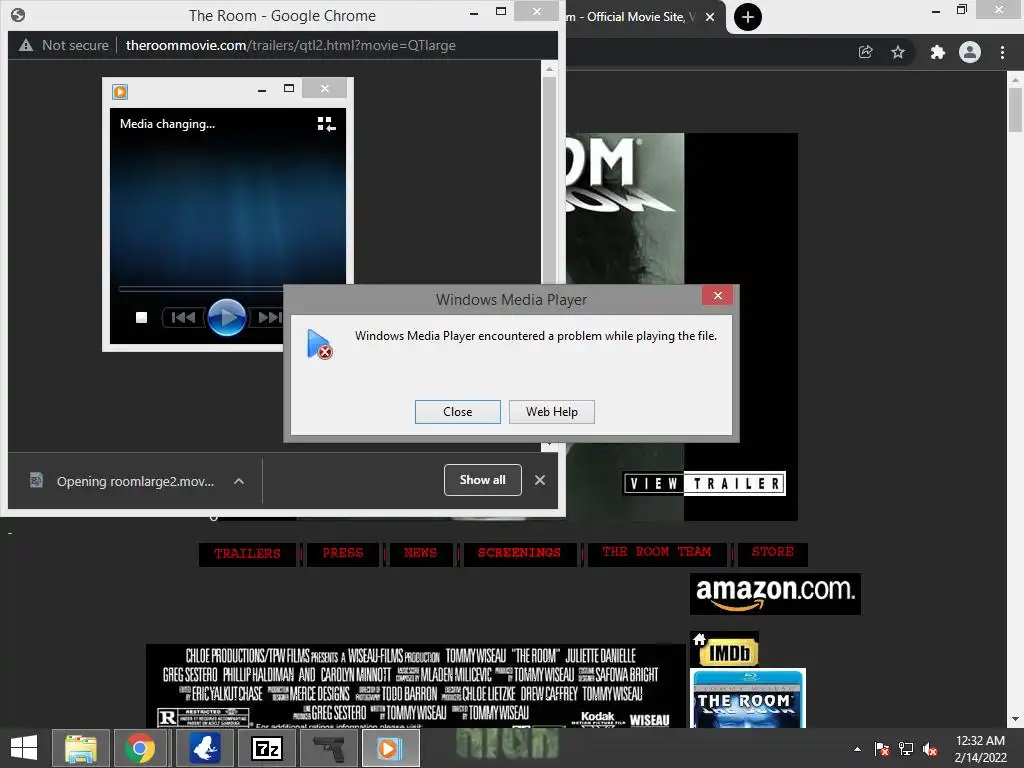This screenshot has height=768, width=1024.
Task: Open the pistol icon taskbar app
Action: point(329,748)
